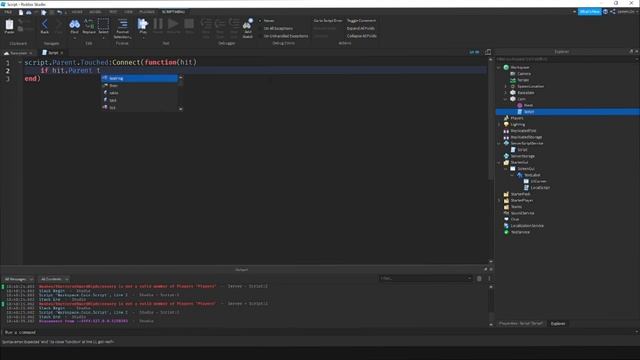Click Go to Script Error
This screenshot has width=640, height=360.
coord(328,20)
